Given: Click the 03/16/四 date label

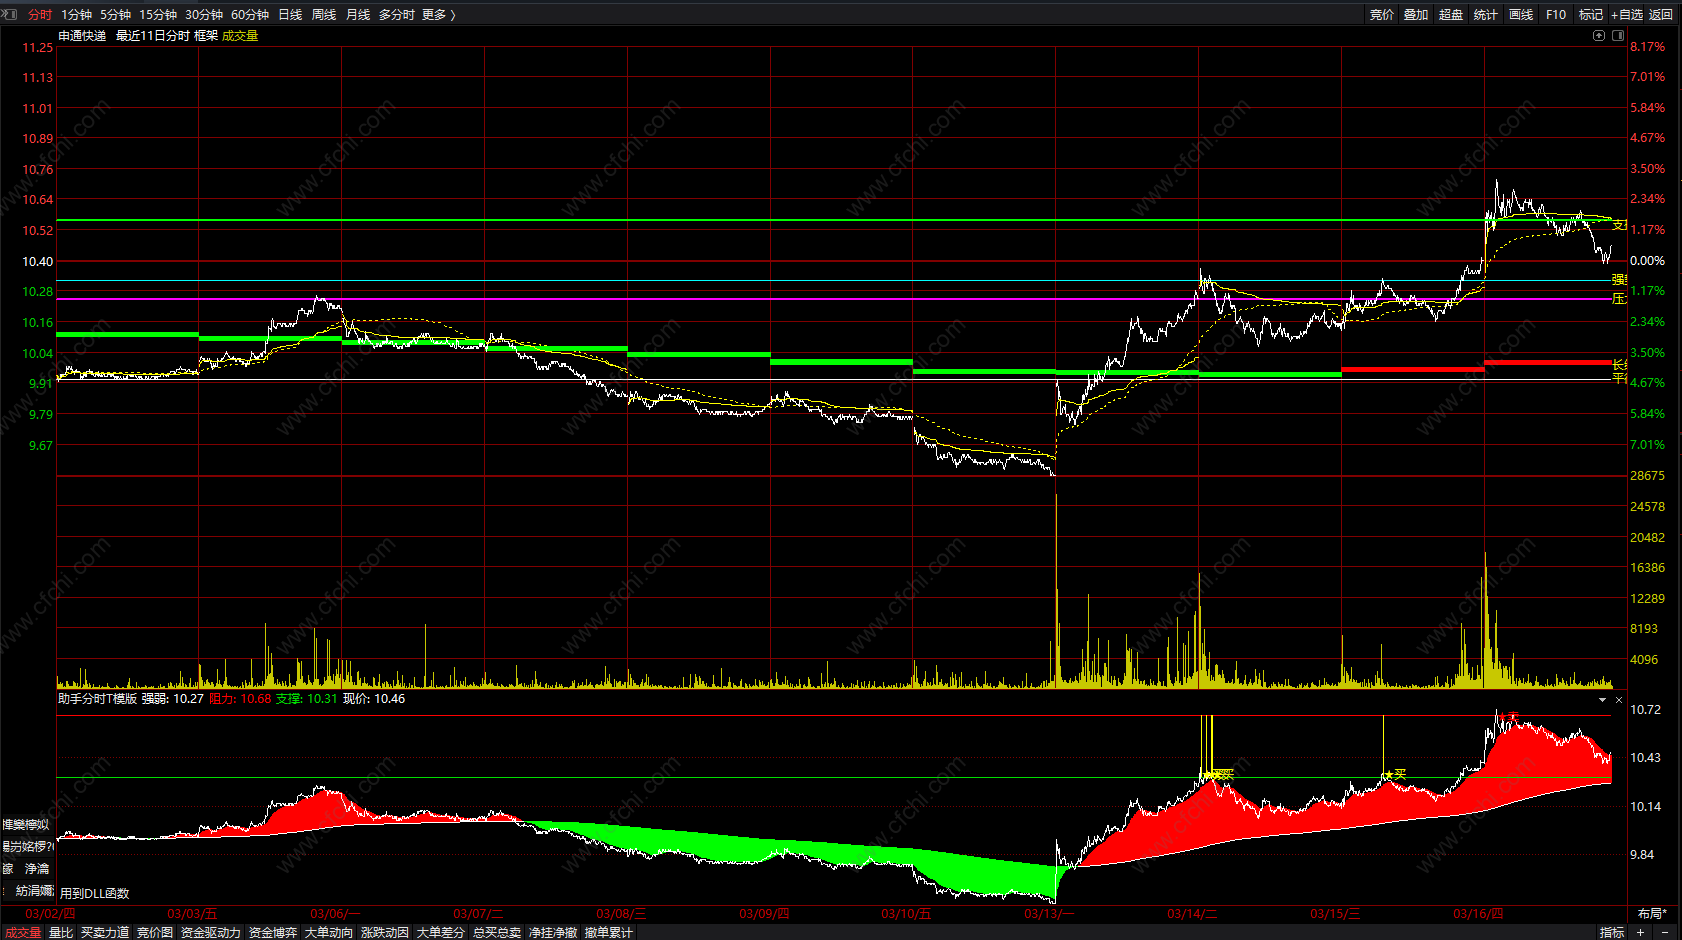Looking at the screenshot, I should [1478, 914].
